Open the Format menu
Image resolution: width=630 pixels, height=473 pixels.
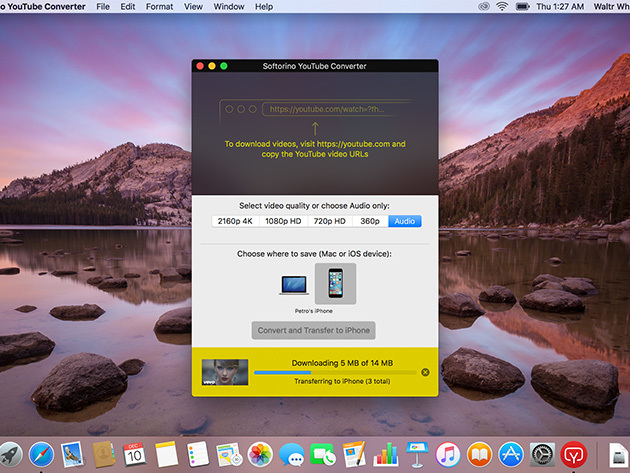point(160,6)
